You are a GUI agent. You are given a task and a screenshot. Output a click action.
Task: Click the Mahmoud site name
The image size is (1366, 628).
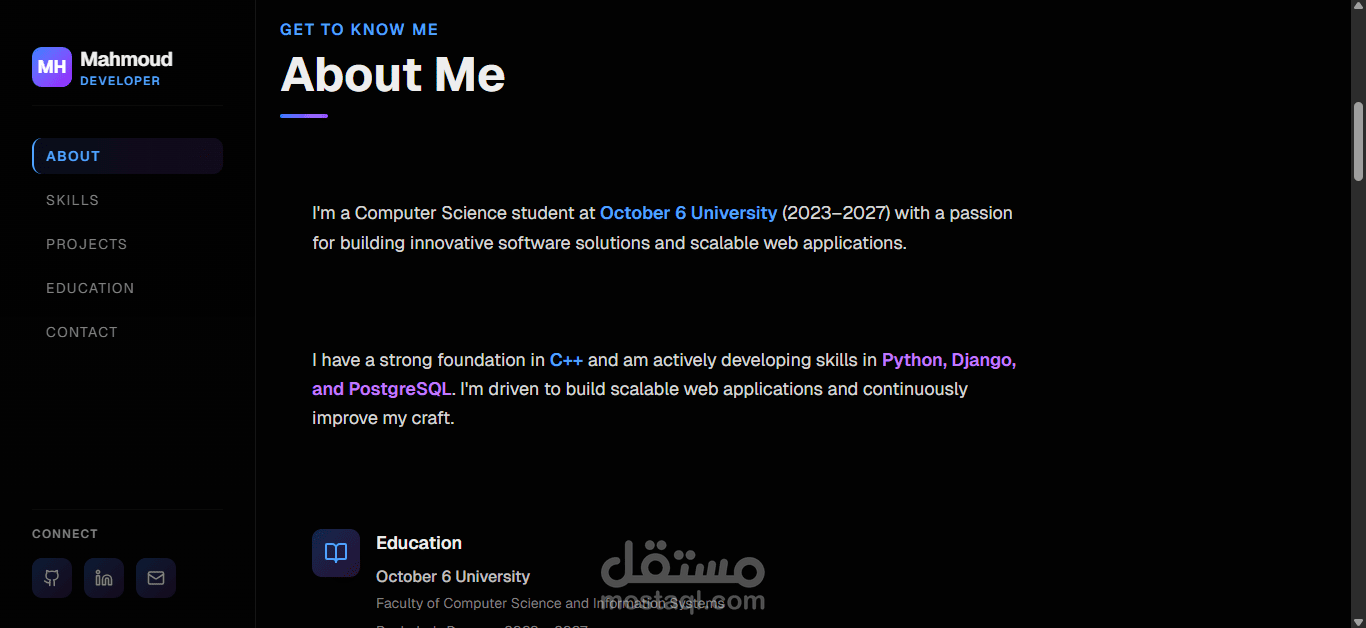126,59
